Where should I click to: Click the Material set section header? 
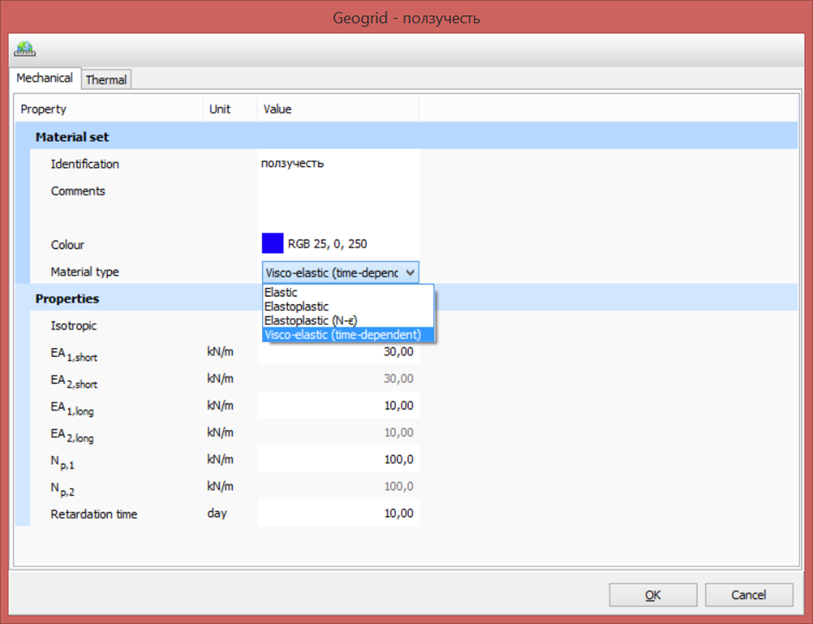[72, 137]
